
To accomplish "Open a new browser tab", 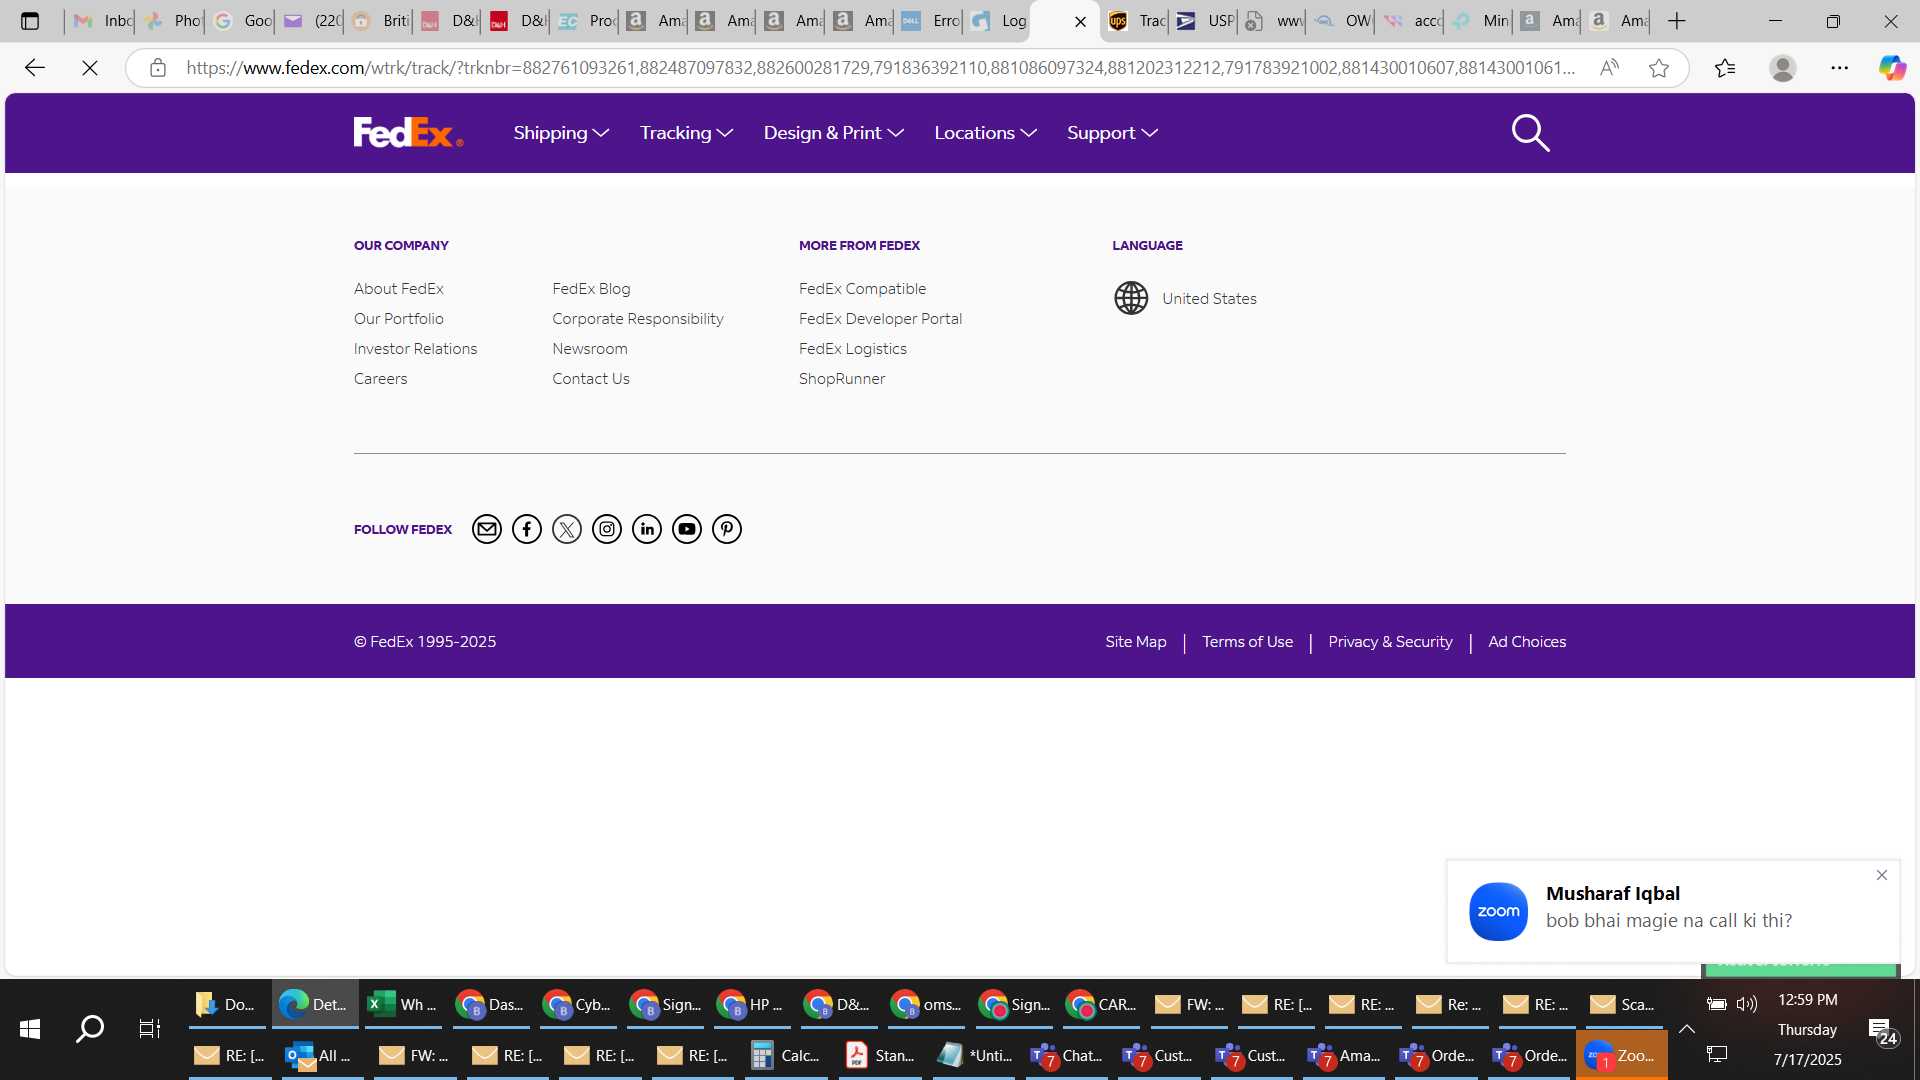I will click(1677, 21).
